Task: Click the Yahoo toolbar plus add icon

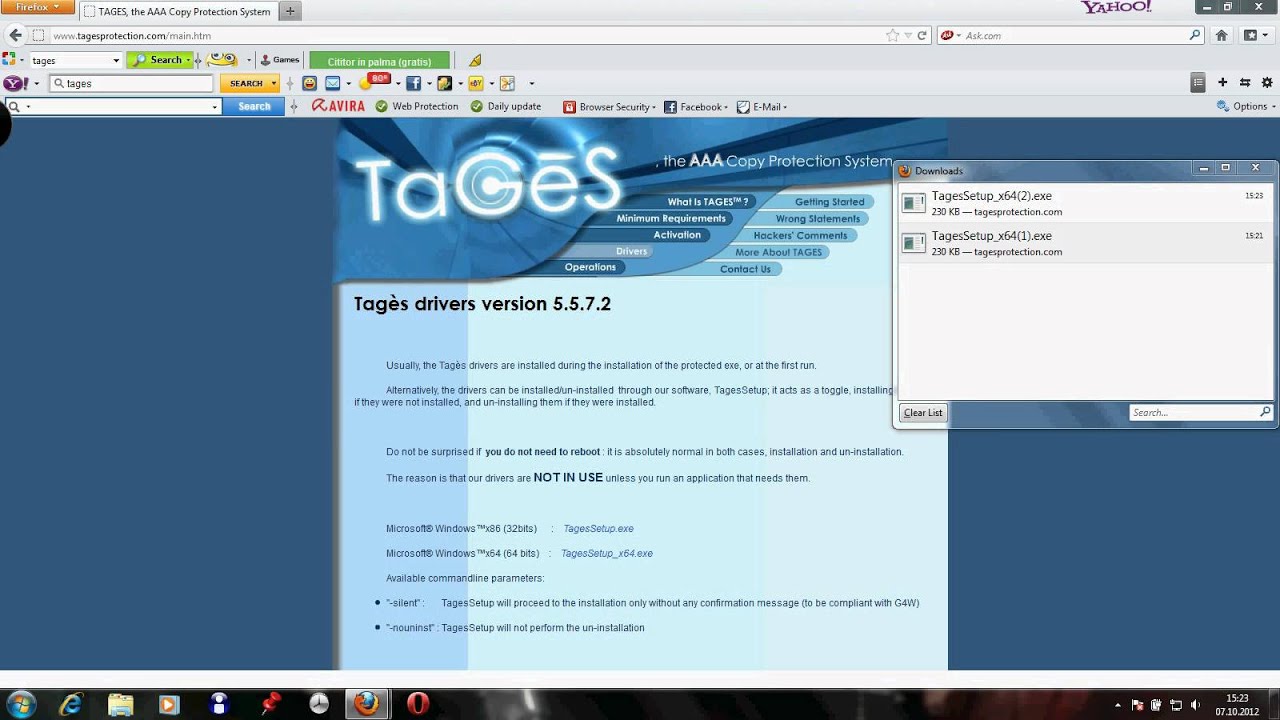Action: [1222, 83]
